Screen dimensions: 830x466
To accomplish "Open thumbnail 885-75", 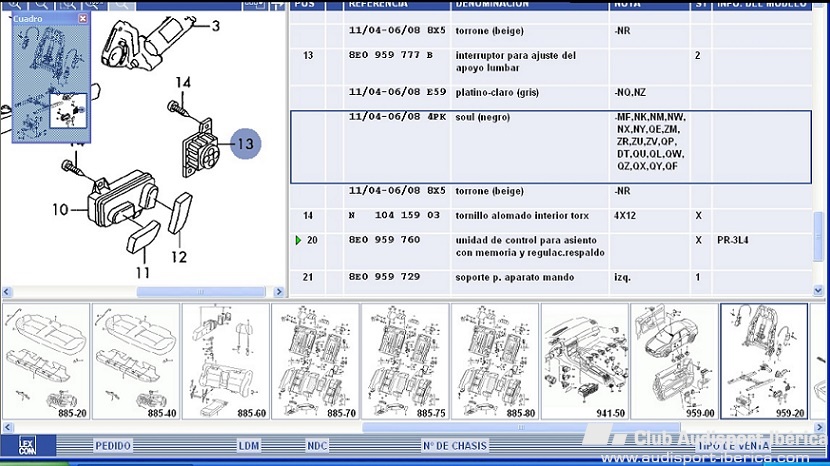I will 405,362.
